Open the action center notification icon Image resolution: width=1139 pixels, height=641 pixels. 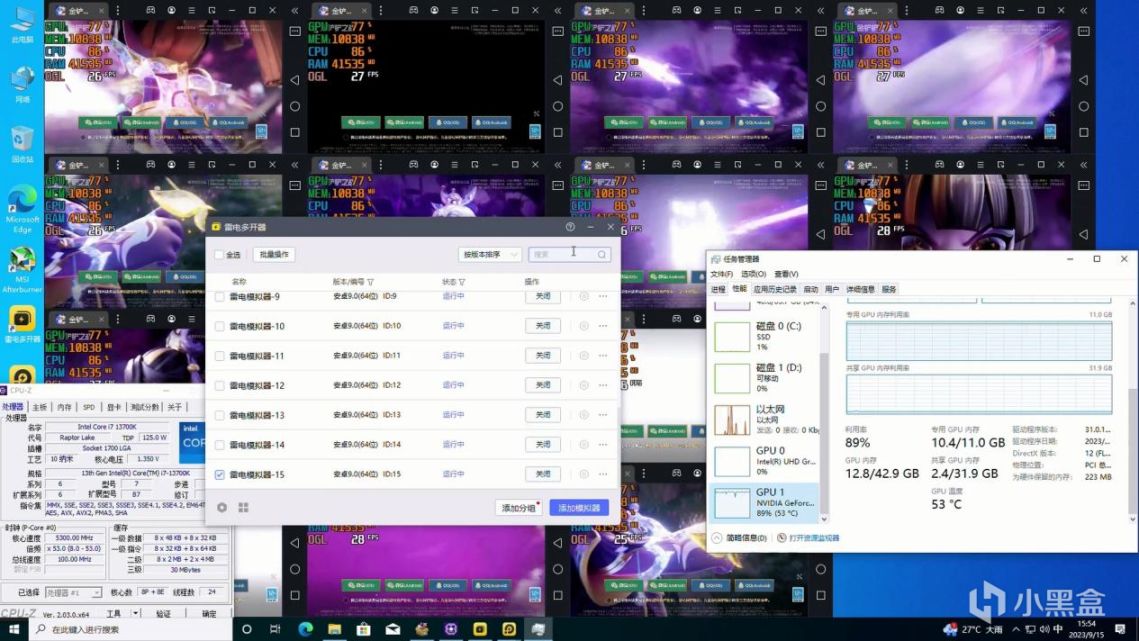(1120, 629)
